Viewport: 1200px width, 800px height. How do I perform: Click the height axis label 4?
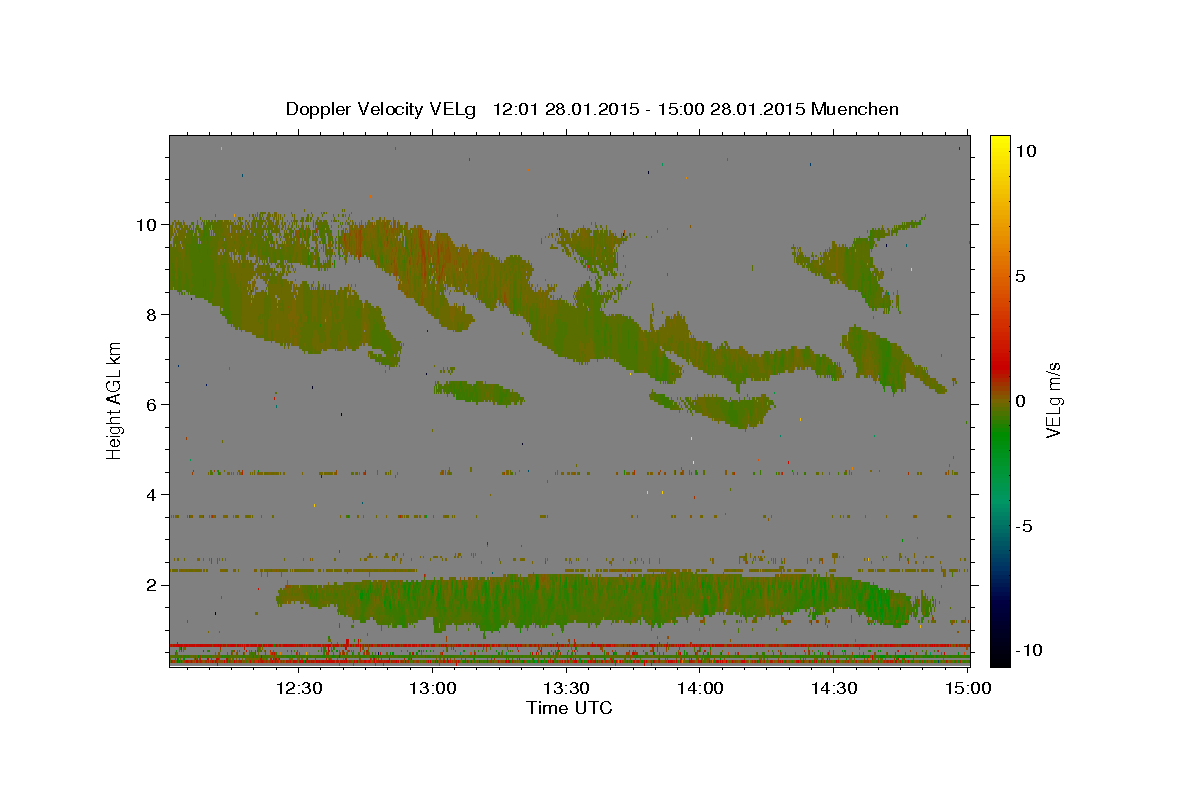pos(153,495)
